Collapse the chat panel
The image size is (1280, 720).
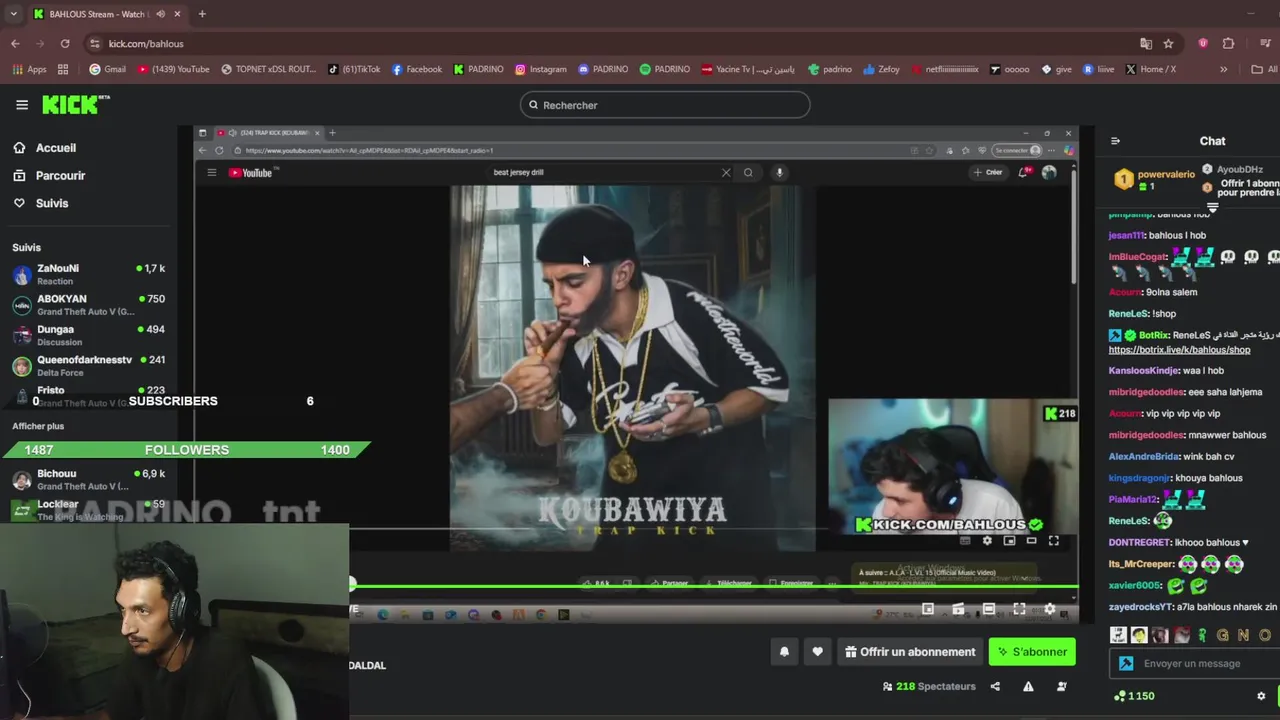click(x=1115, y=141)
